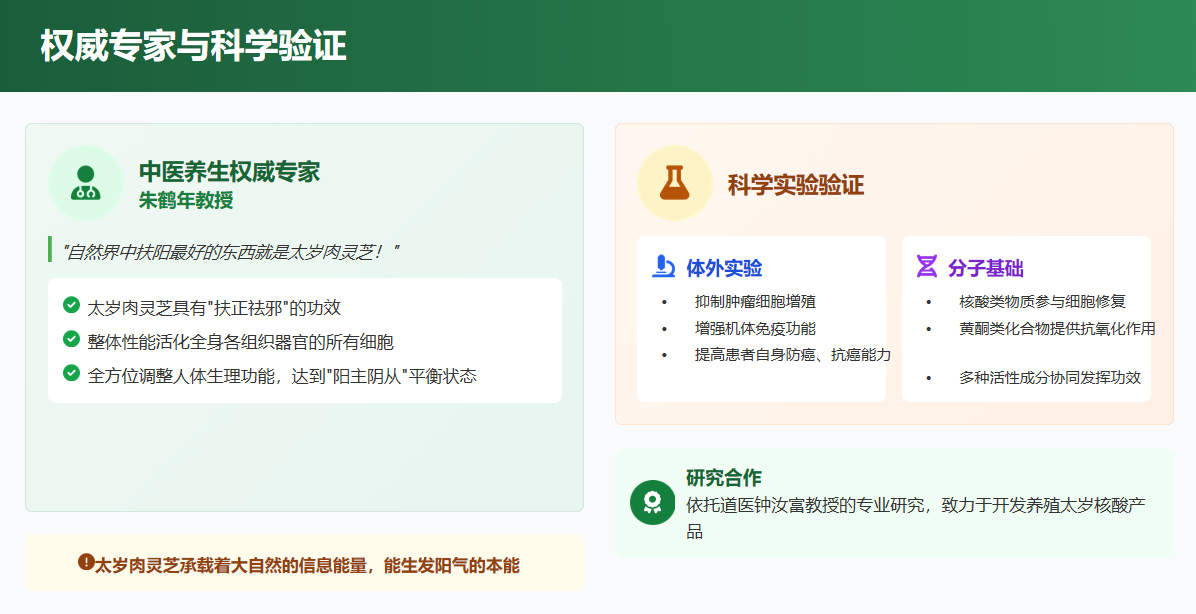1196x614 pixels.
Task: Click the bullet 核酸类物质参与细胞修复
Action: [1043, 301]
